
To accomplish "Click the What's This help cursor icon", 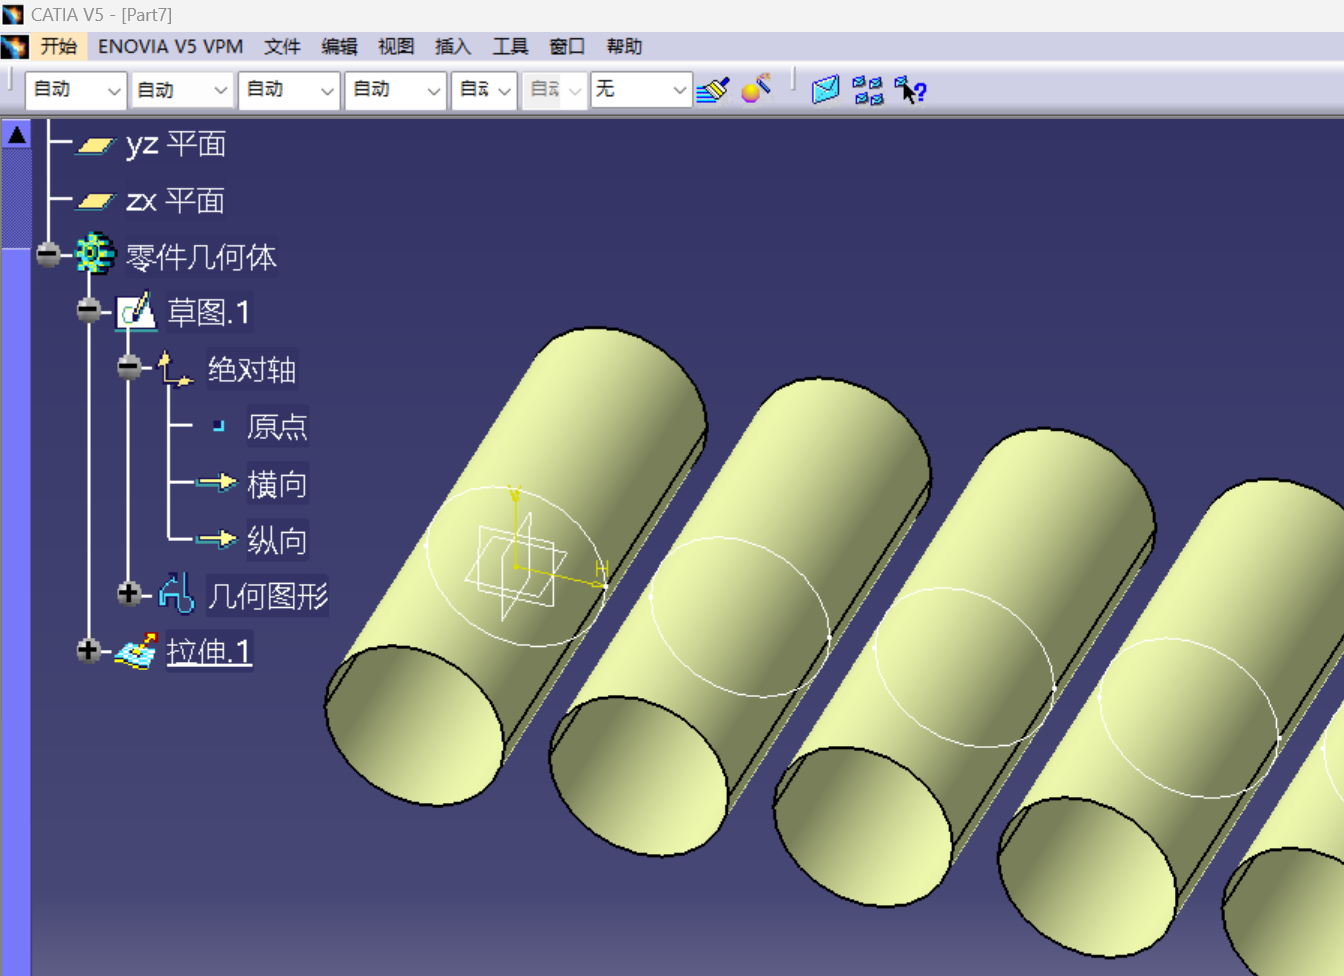I will (x=910, y=90).
